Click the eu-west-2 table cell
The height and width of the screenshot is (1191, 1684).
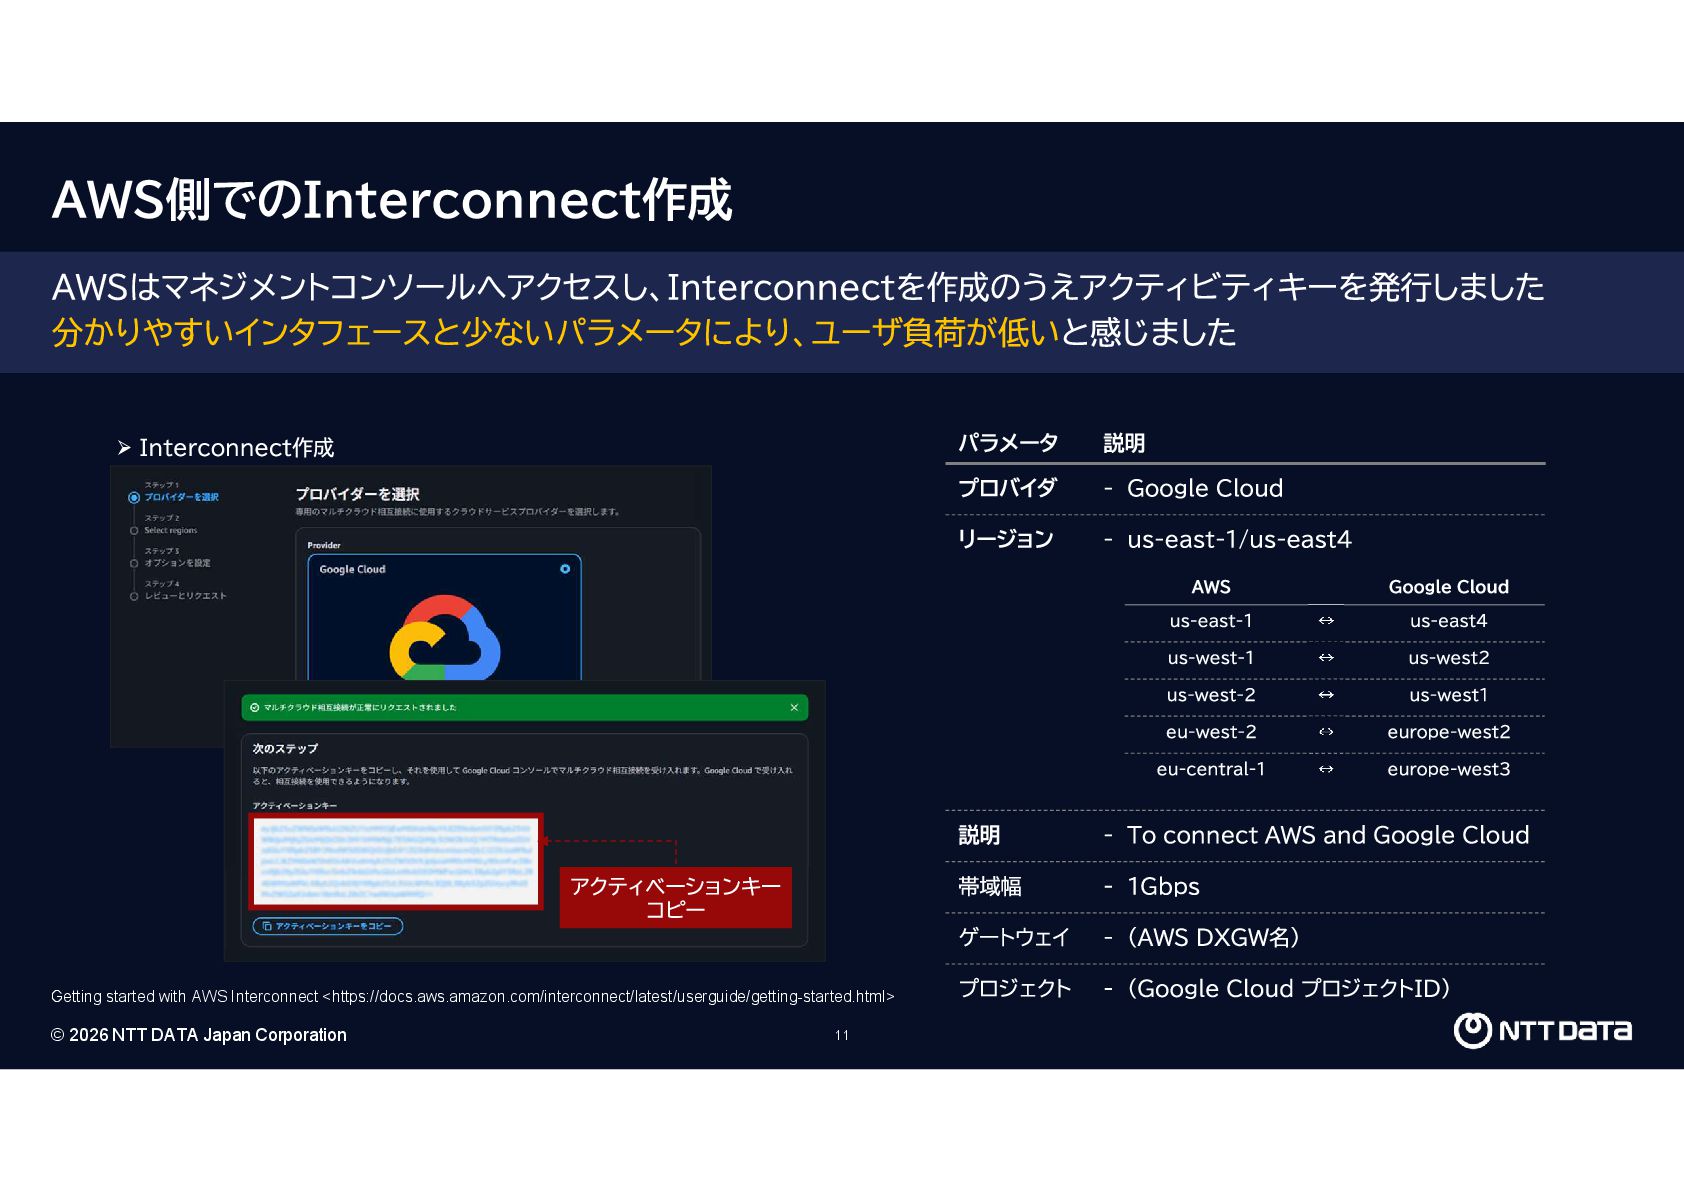pos(1211,732)
